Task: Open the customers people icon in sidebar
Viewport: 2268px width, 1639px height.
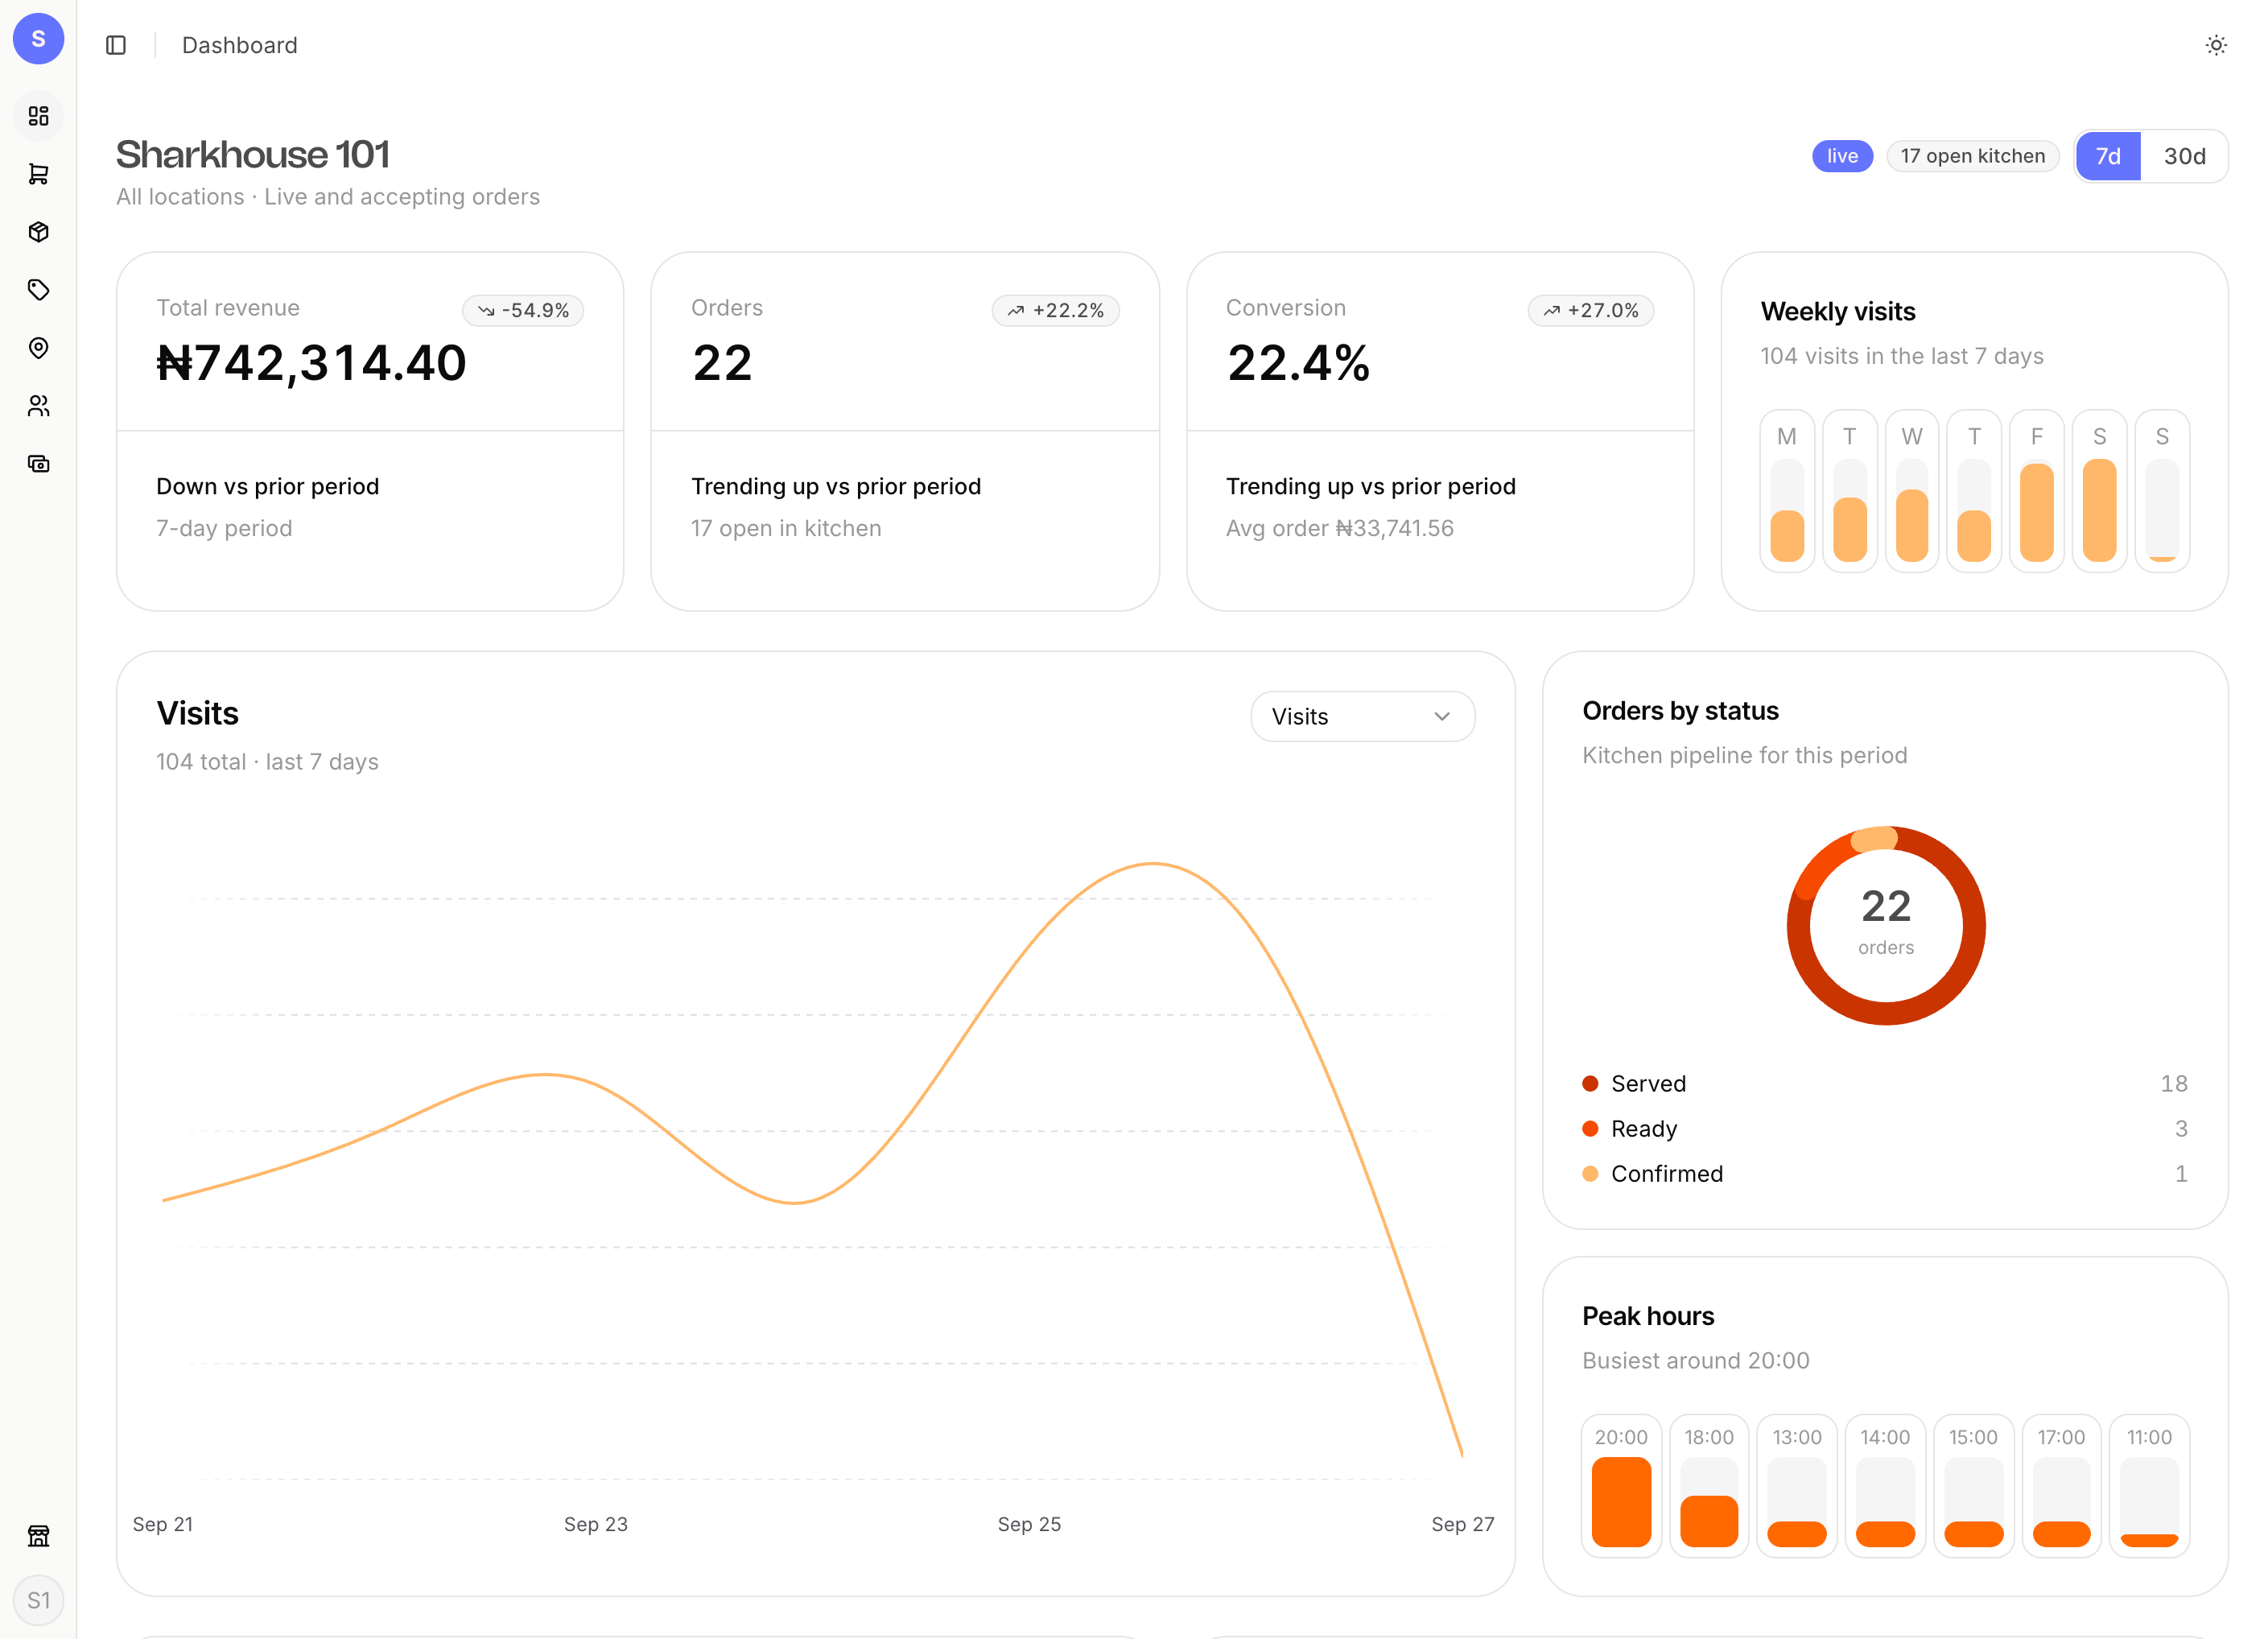Action: (38, 406)
